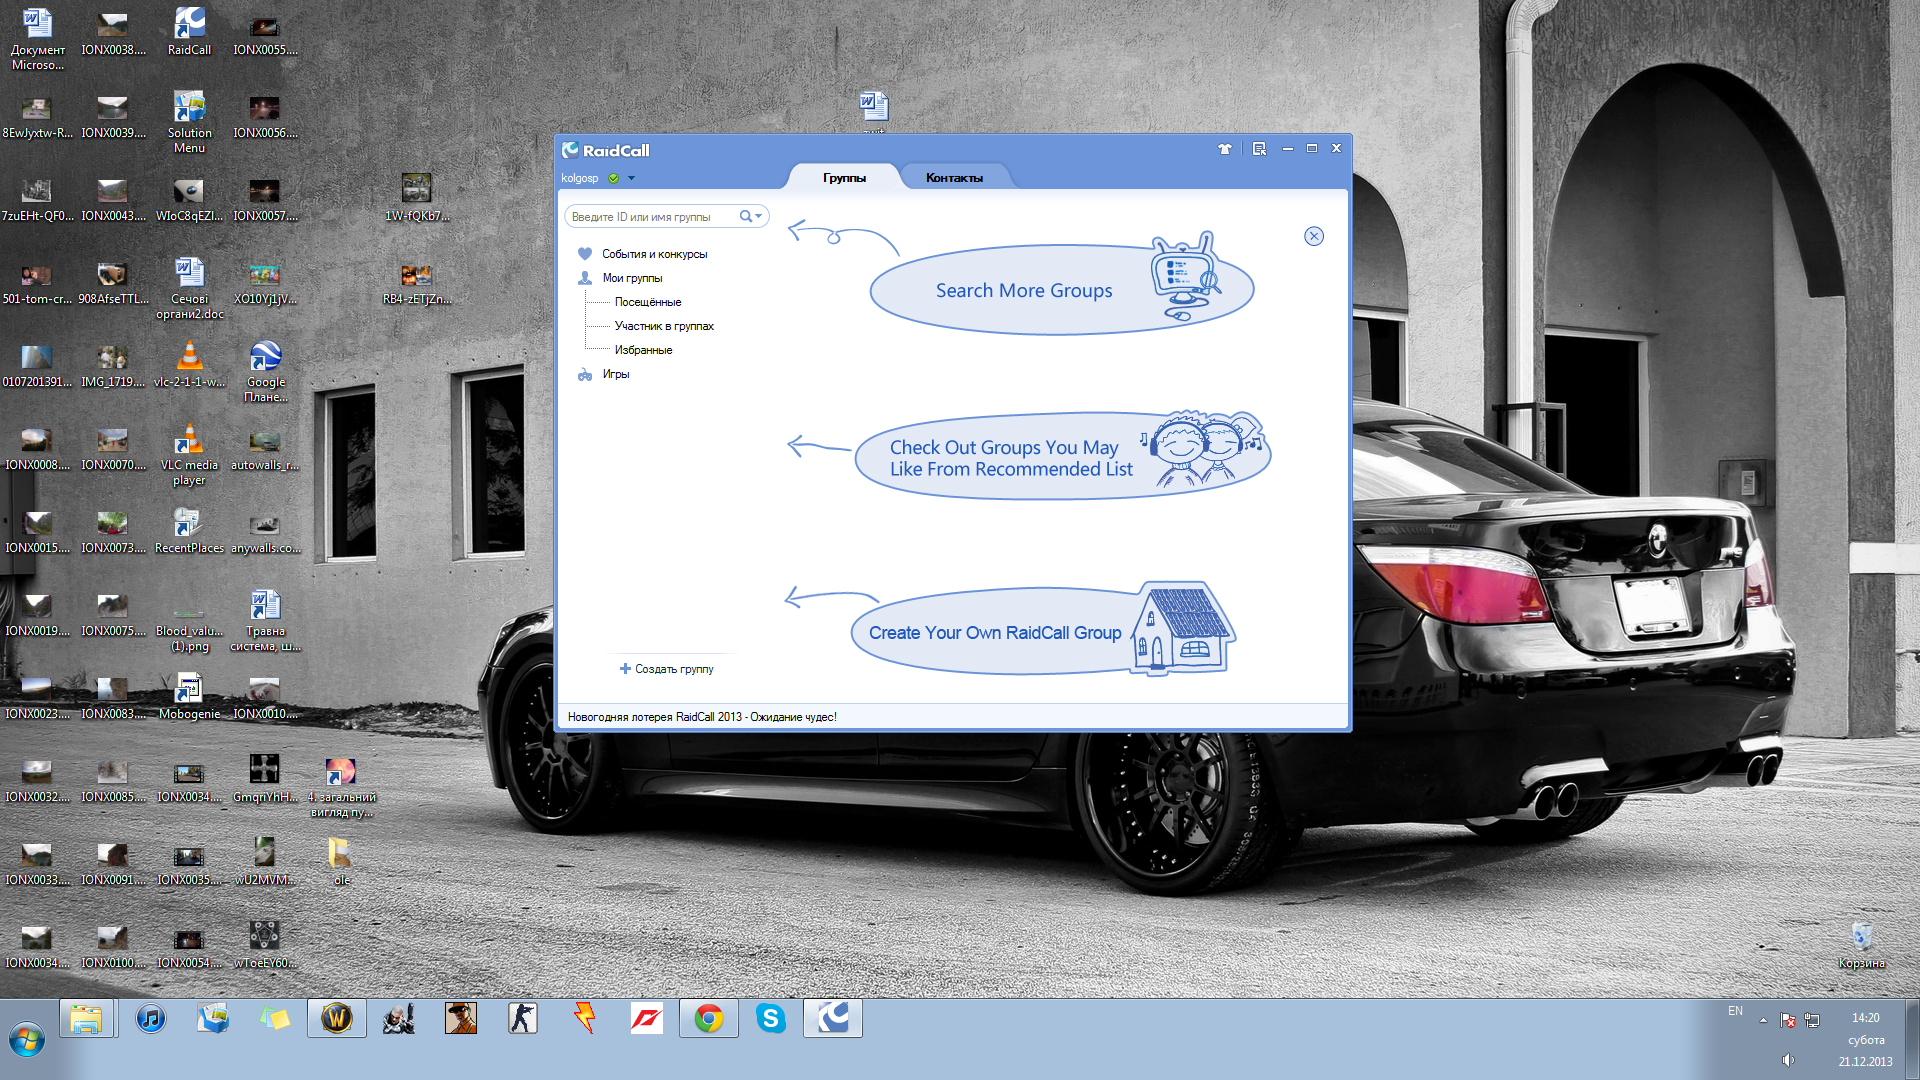Click the Mobogenie desktop shortcut
Screen dimensions: 1920x1080
pyautogui.click(x=189, y=697)
